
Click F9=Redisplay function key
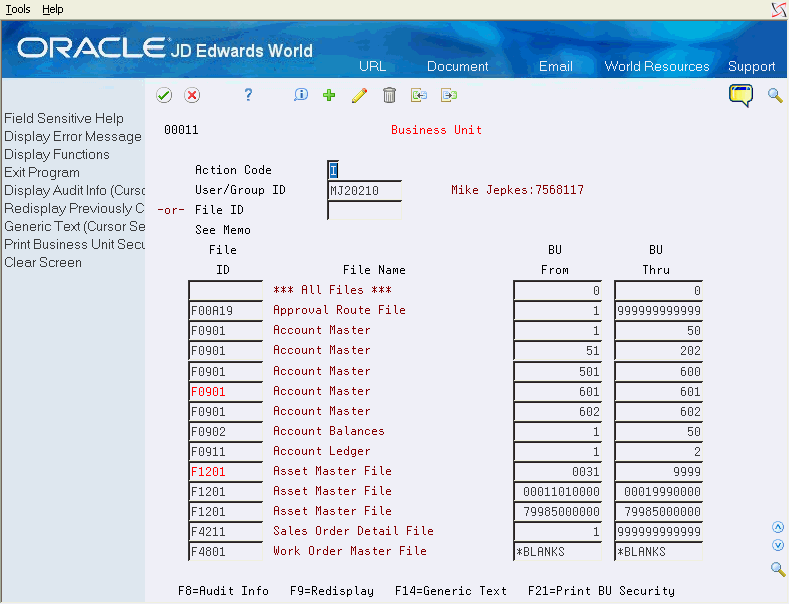[332, 590]
